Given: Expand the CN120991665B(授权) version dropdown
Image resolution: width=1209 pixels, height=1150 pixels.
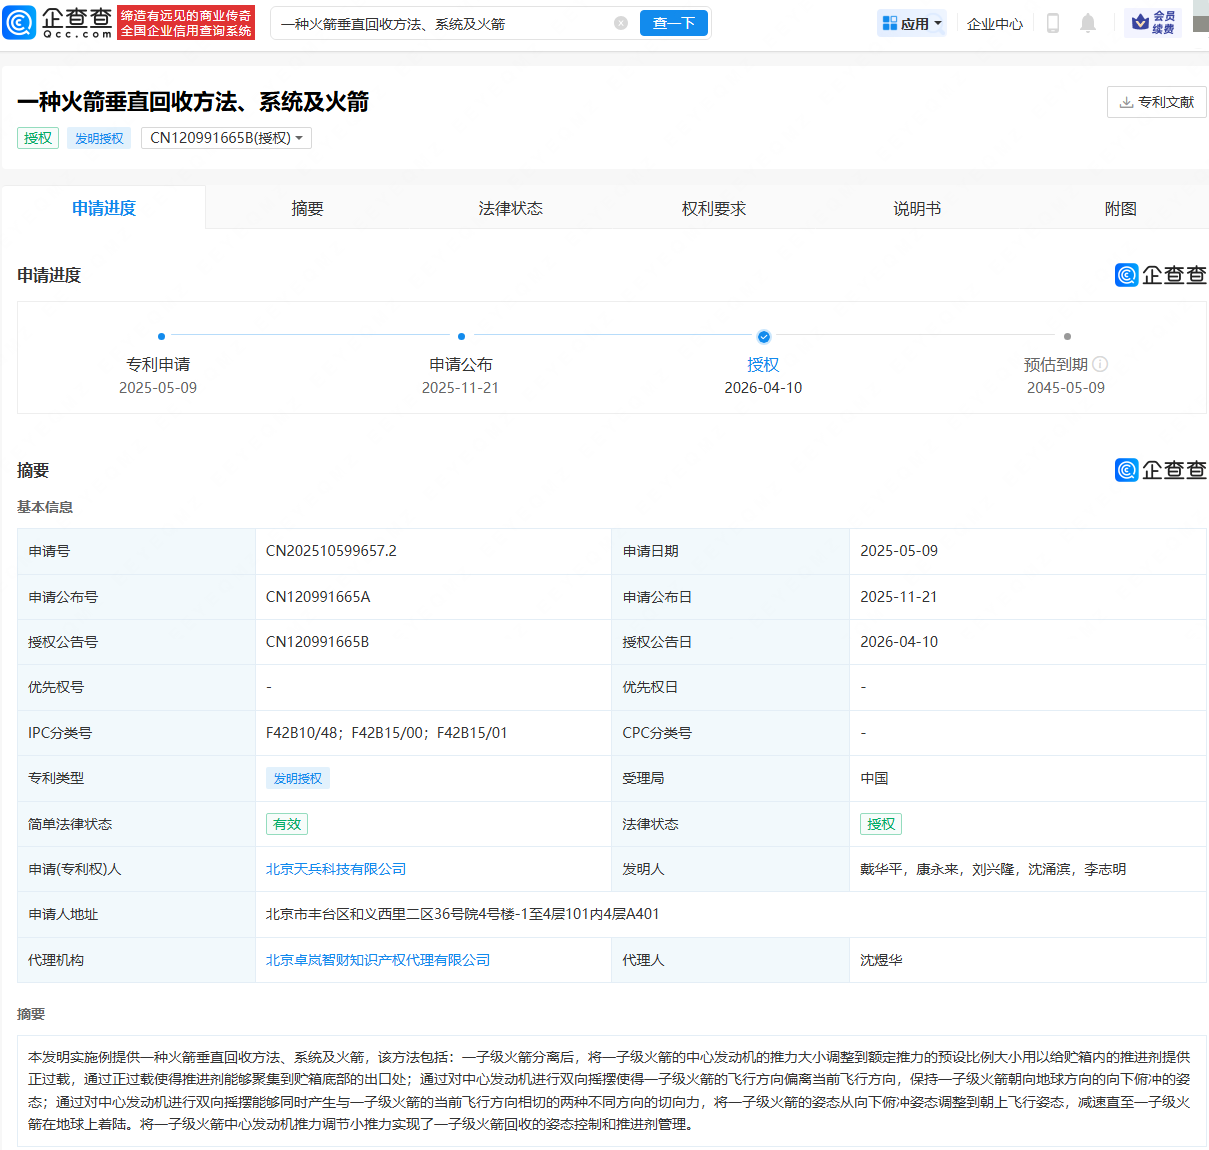Looking at the screenshot, I should pyautogui.click(x=226, y=138).
